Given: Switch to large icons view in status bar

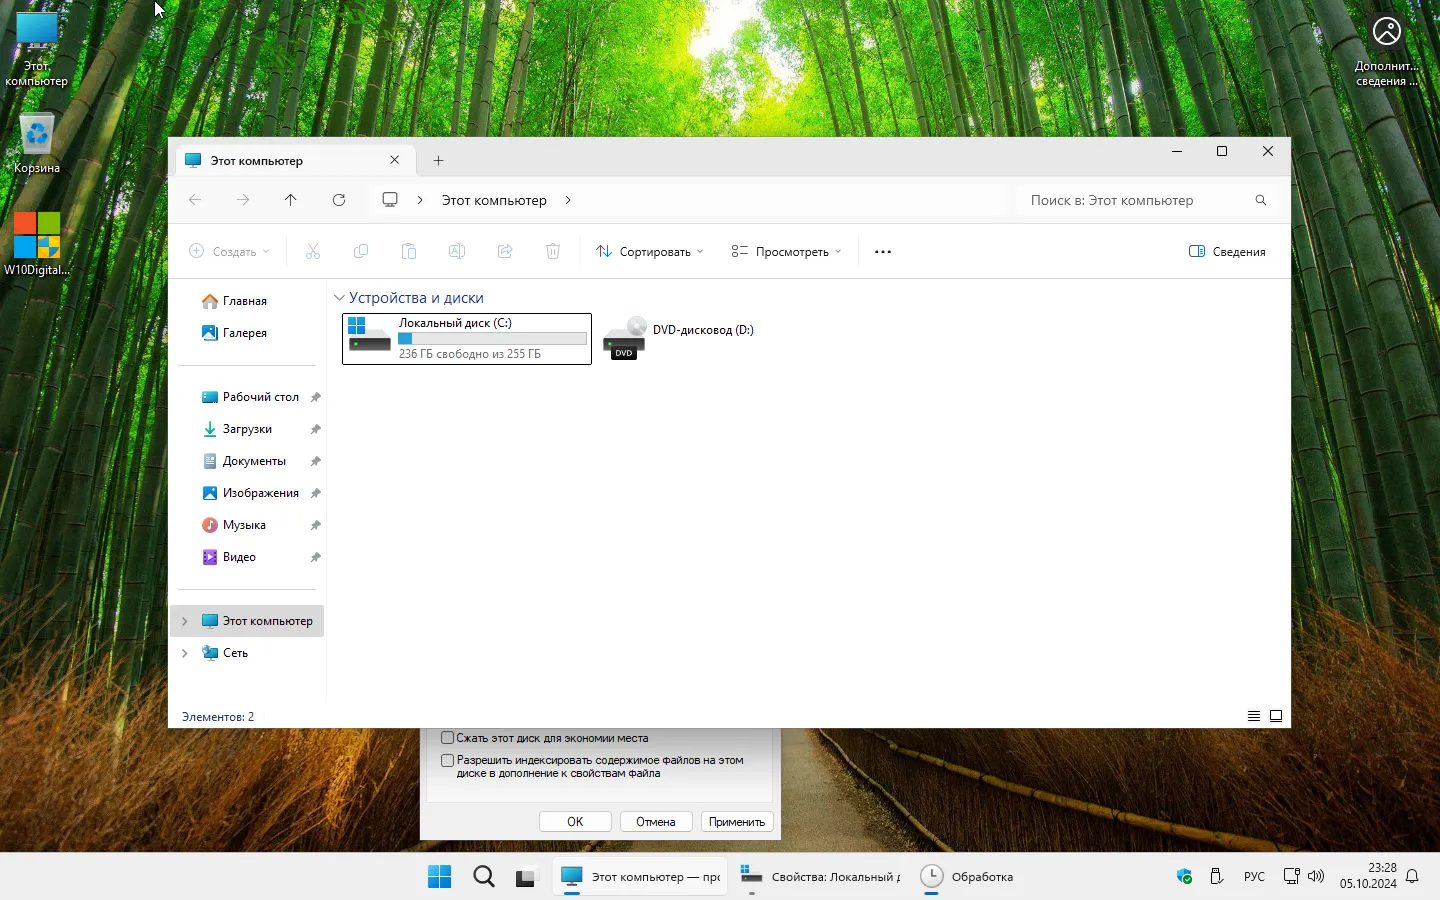Looking at the screenshot, I should pyautogui.click(x=1276, y=716).
